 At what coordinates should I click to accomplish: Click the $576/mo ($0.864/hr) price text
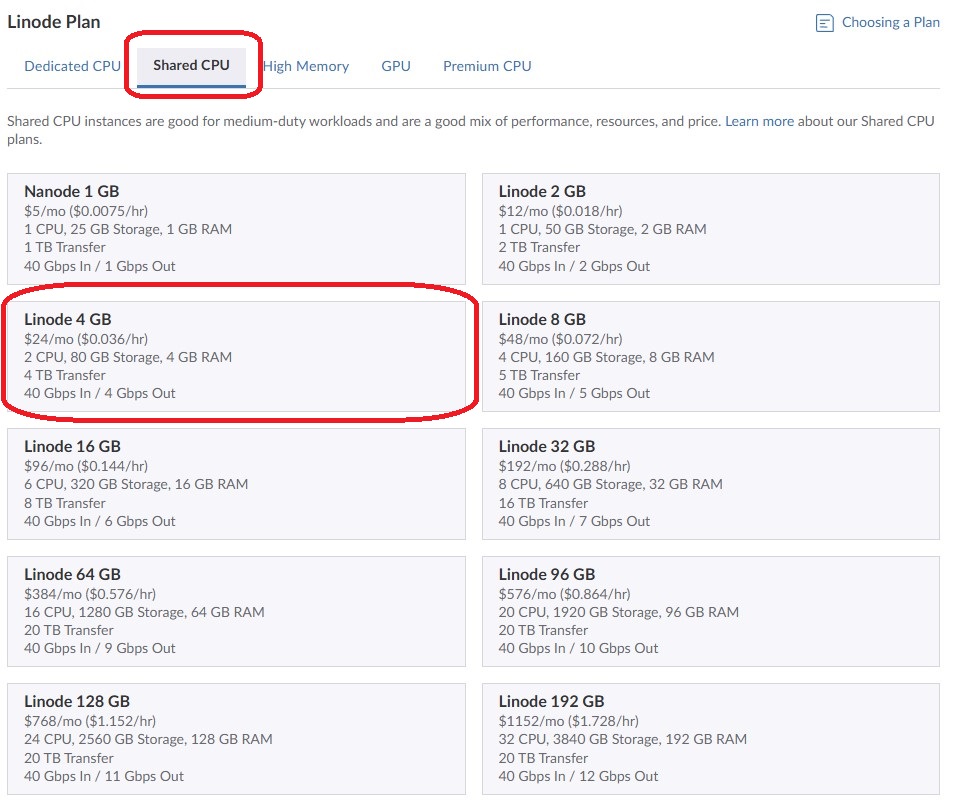pyautogui.click(x=565, y=593)
